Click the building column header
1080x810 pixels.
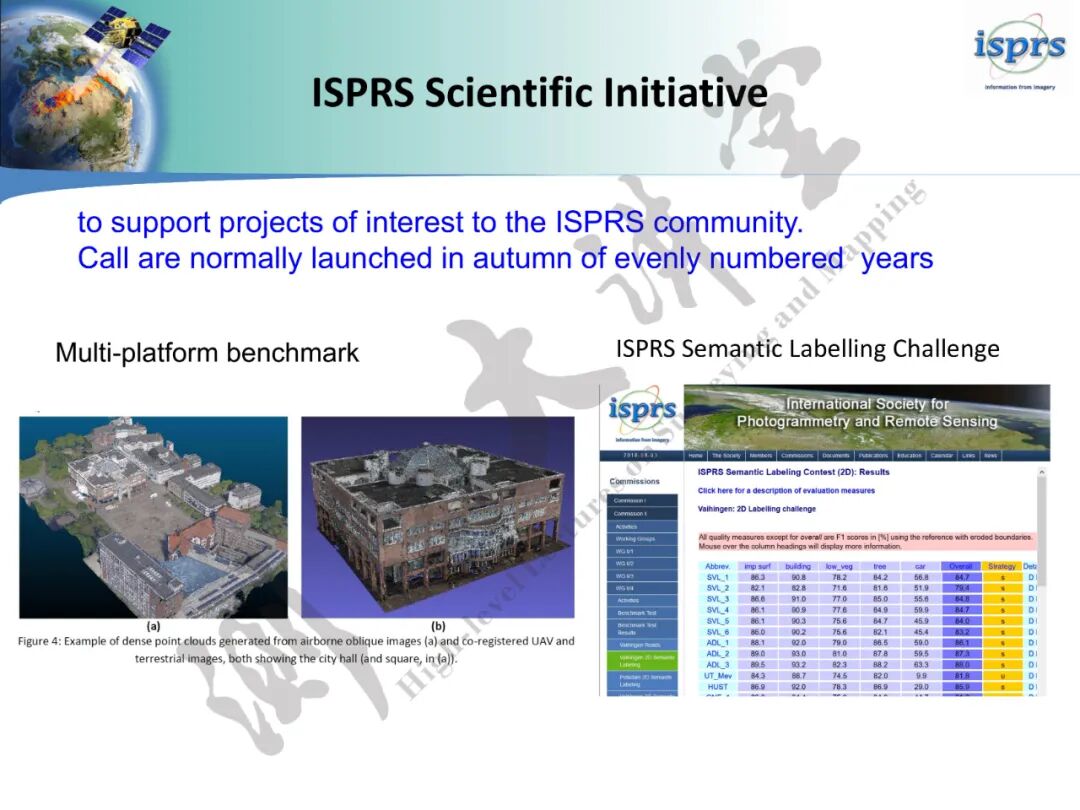click(798, 566)
